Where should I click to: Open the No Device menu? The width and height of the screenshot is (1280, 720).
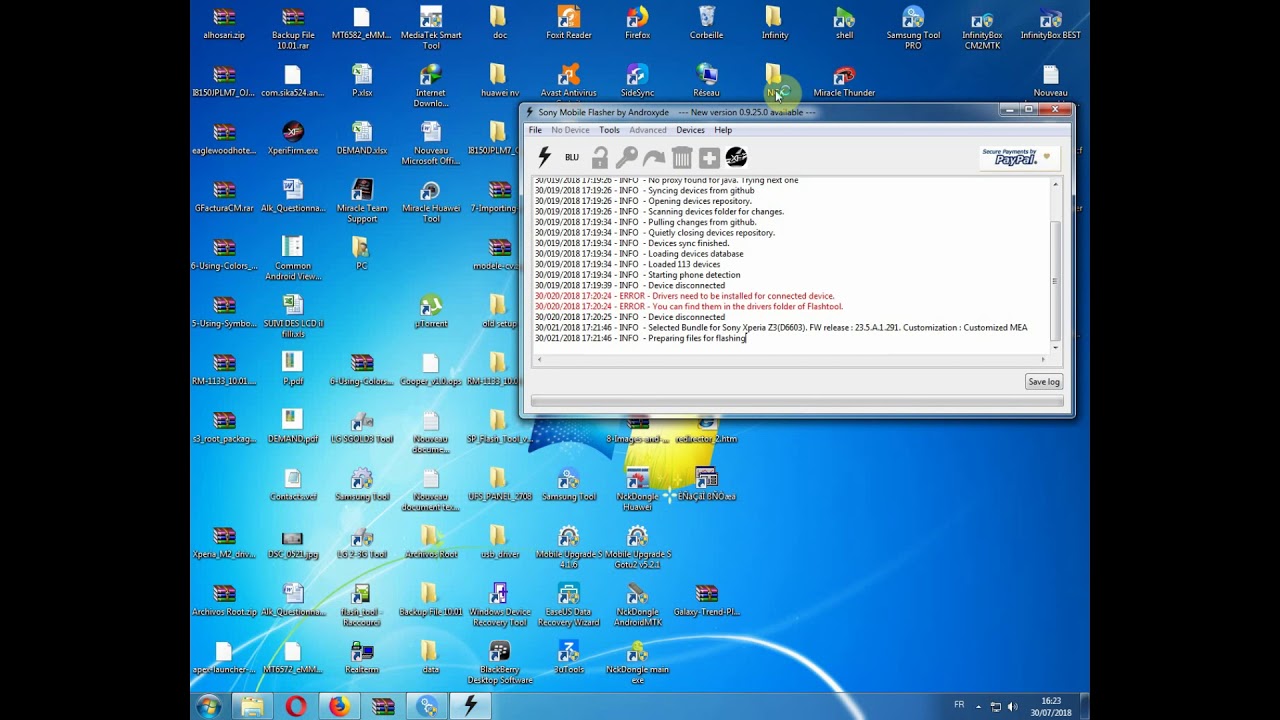click(x=570, y=130)
